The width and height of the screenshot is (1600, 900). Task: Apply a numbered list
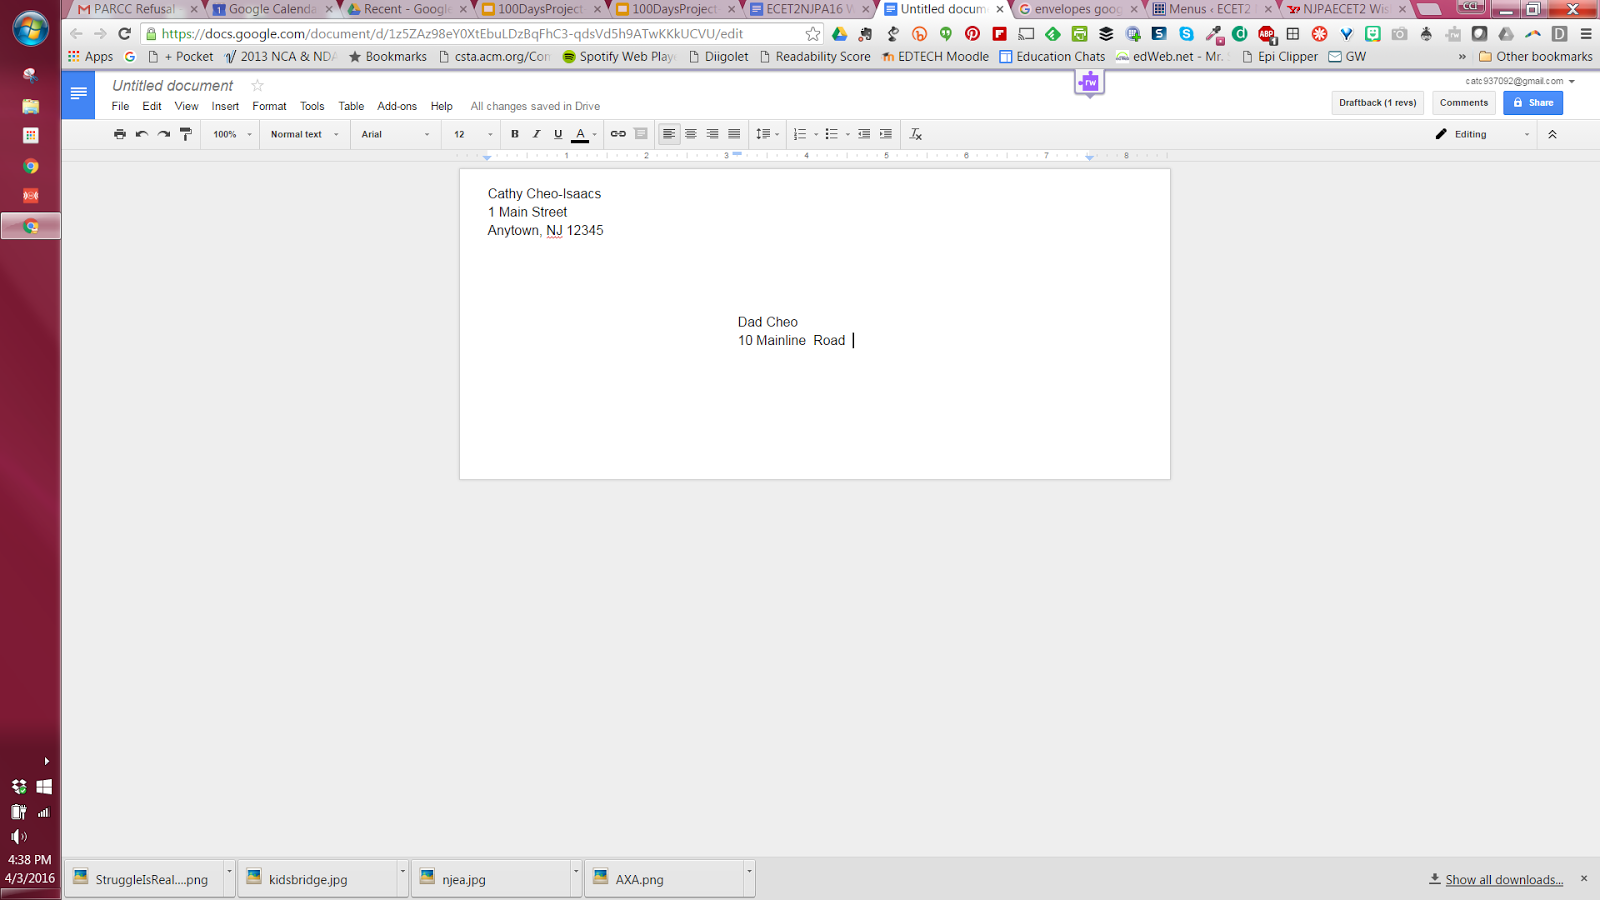tap(801, 134)
